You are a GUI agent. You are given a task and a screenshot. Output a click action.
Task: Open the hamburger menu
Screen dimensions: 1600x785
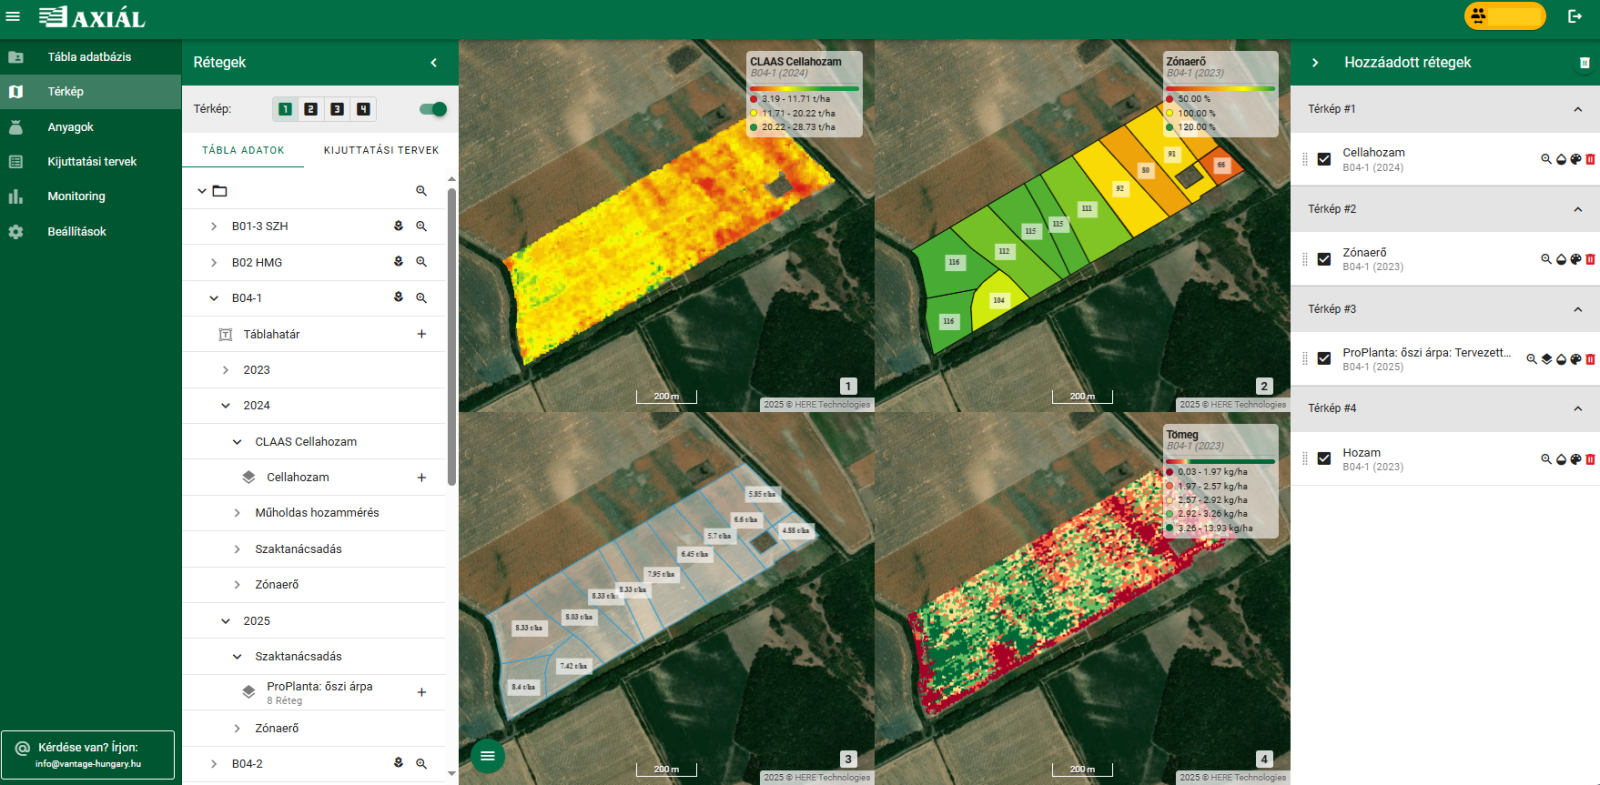tap(13, 16)
